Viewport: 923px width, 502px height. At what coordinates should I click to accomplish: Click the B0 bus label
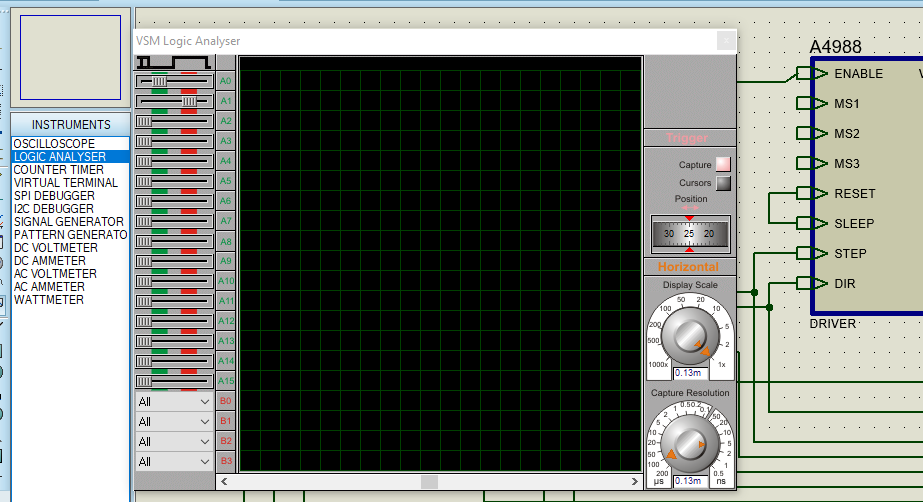225,401
